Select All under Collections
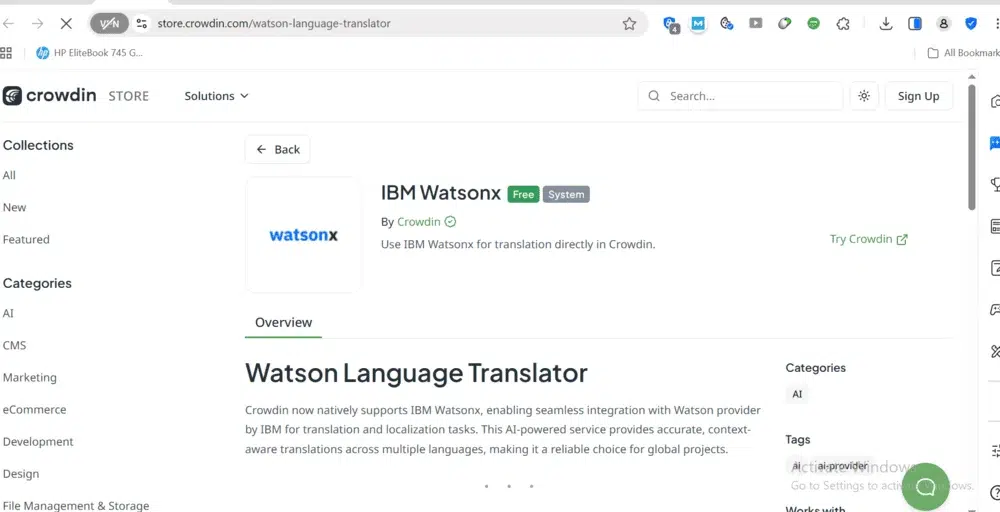Image resolution: width=1000 pixels, height=512 pixels. (x=9, y=175)
